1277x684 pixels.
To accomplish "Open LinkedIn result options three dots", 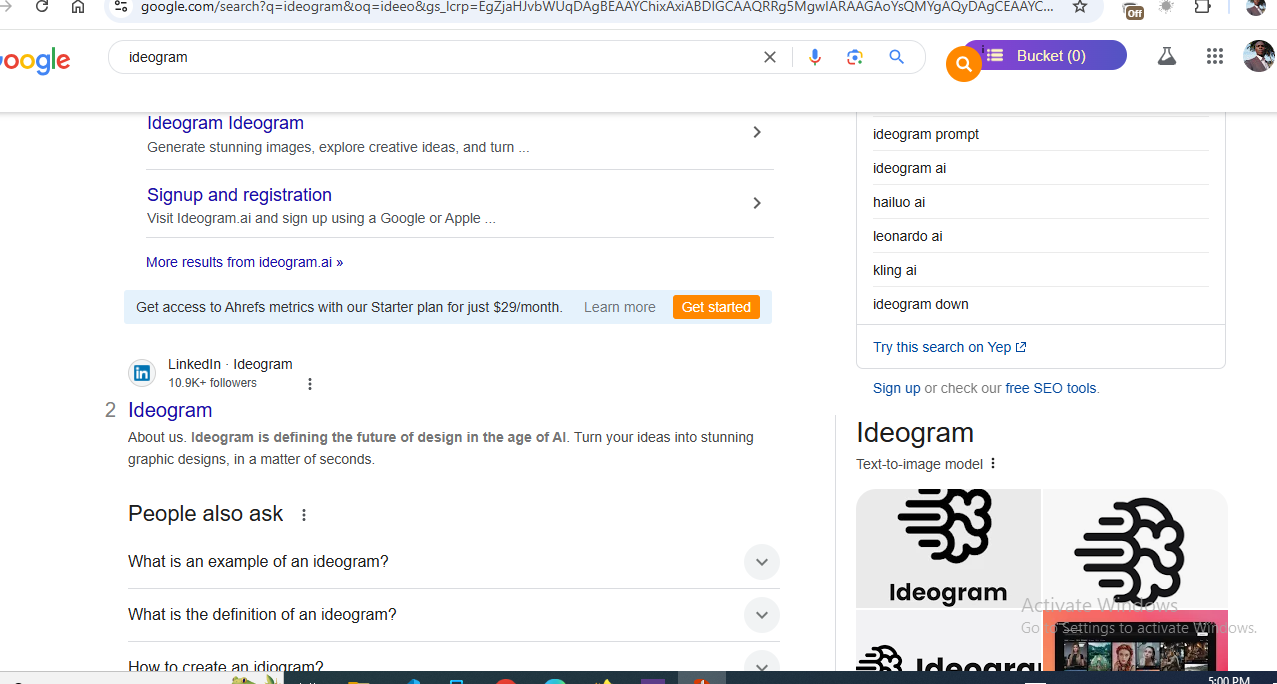I will (310, 384).
